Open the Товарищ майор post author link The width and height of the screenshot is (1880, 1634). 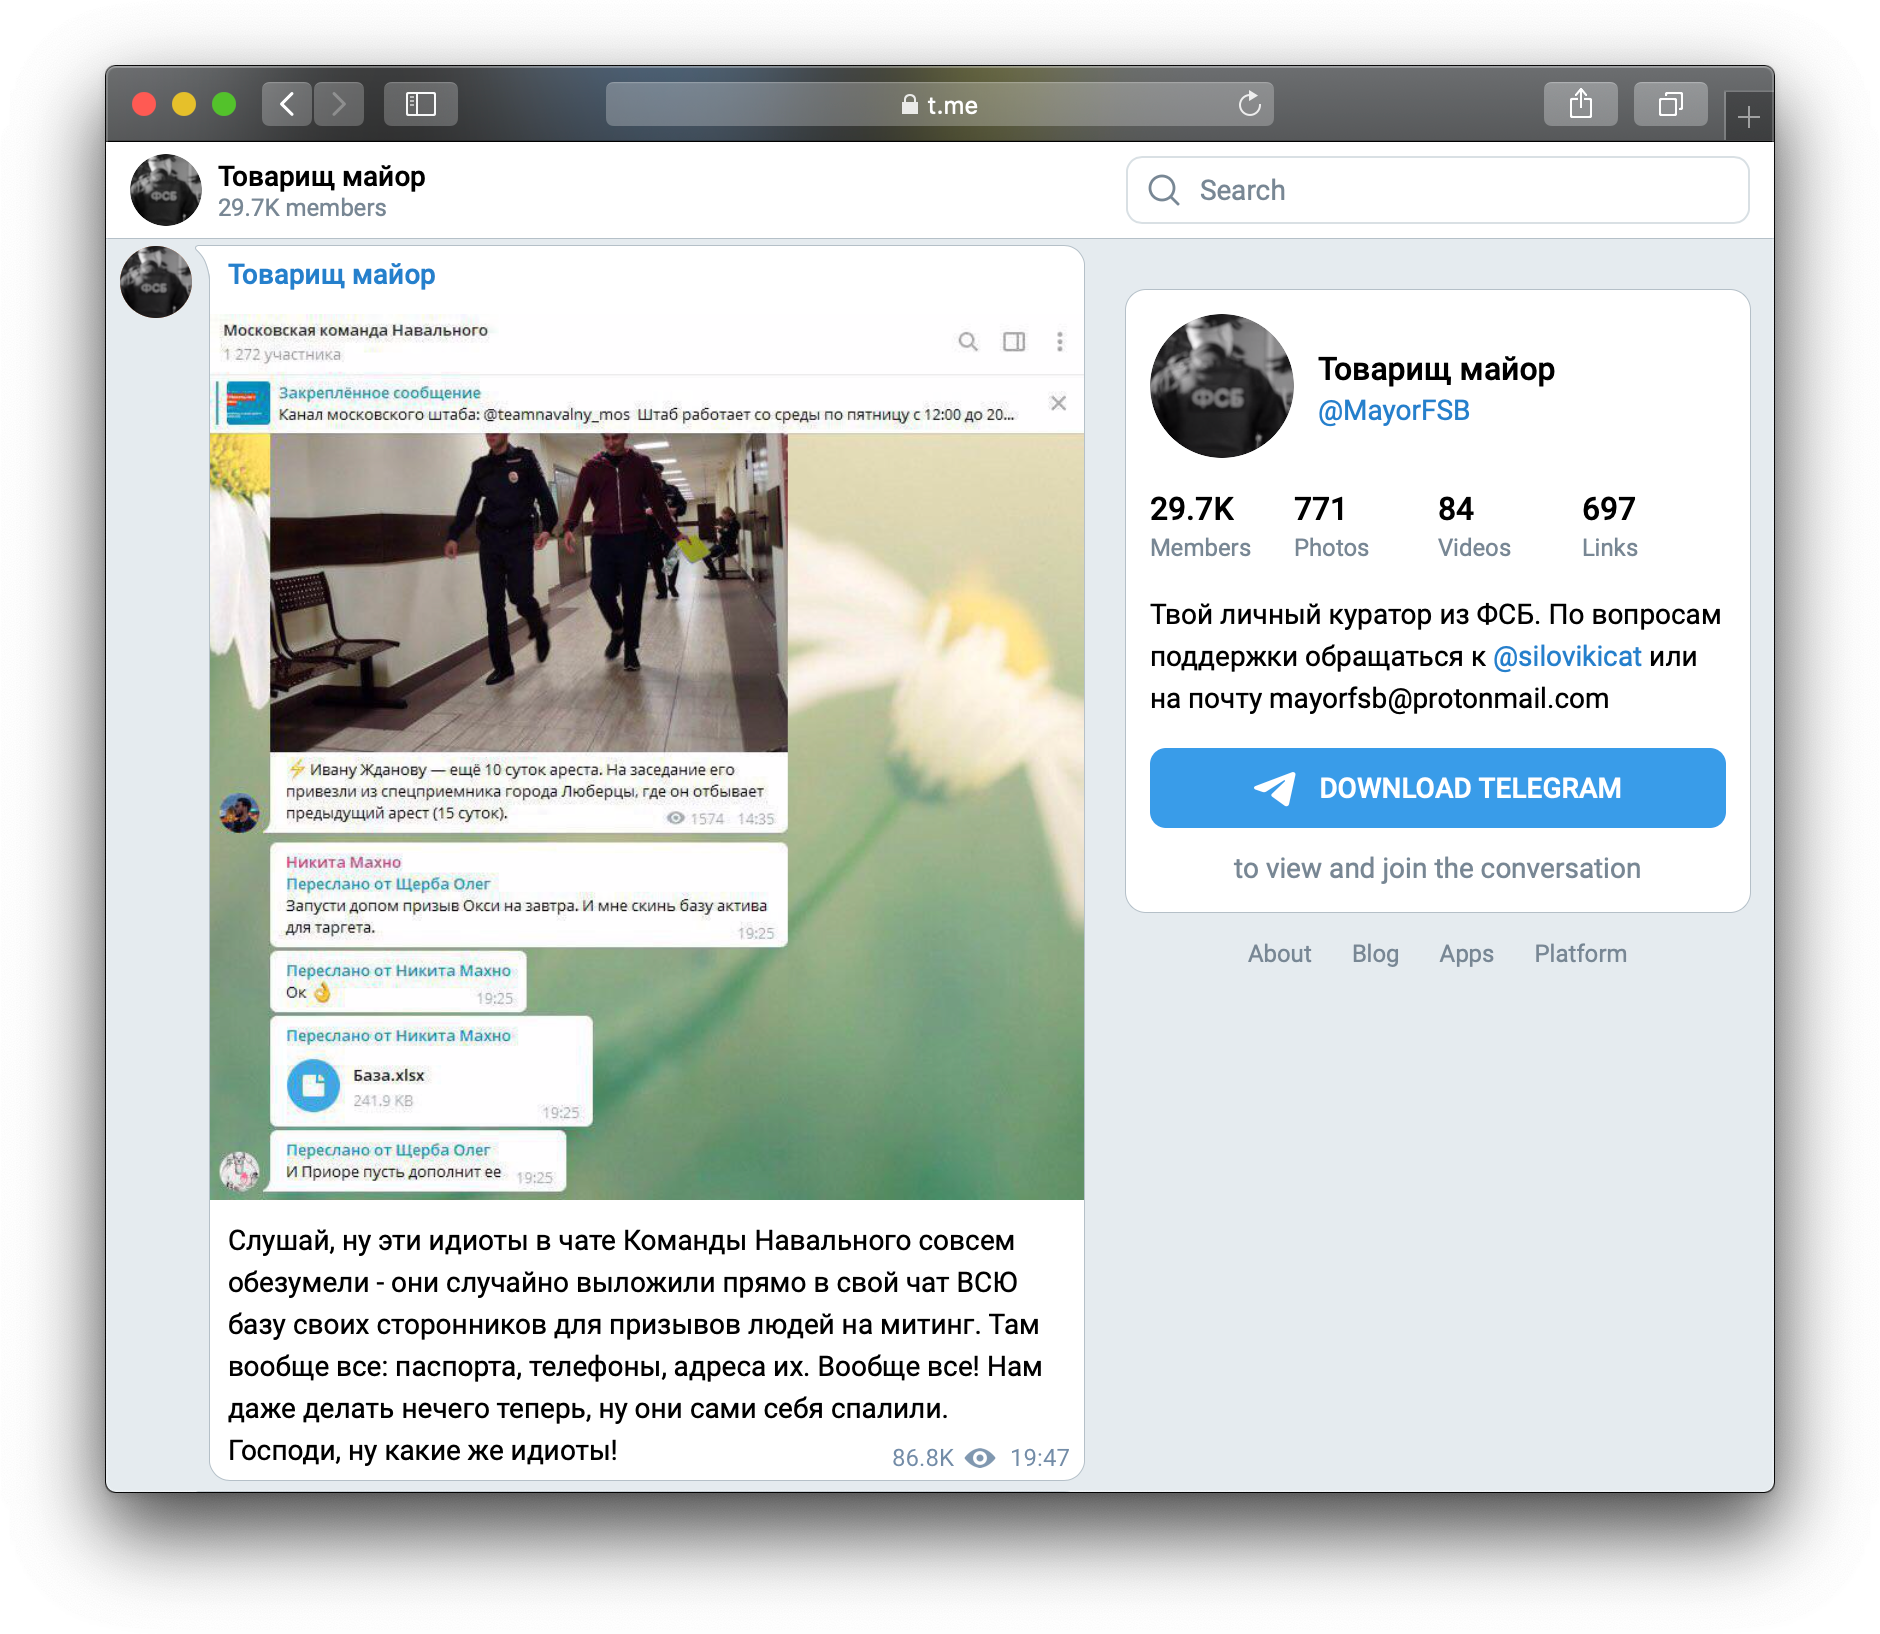coord(331,275)
